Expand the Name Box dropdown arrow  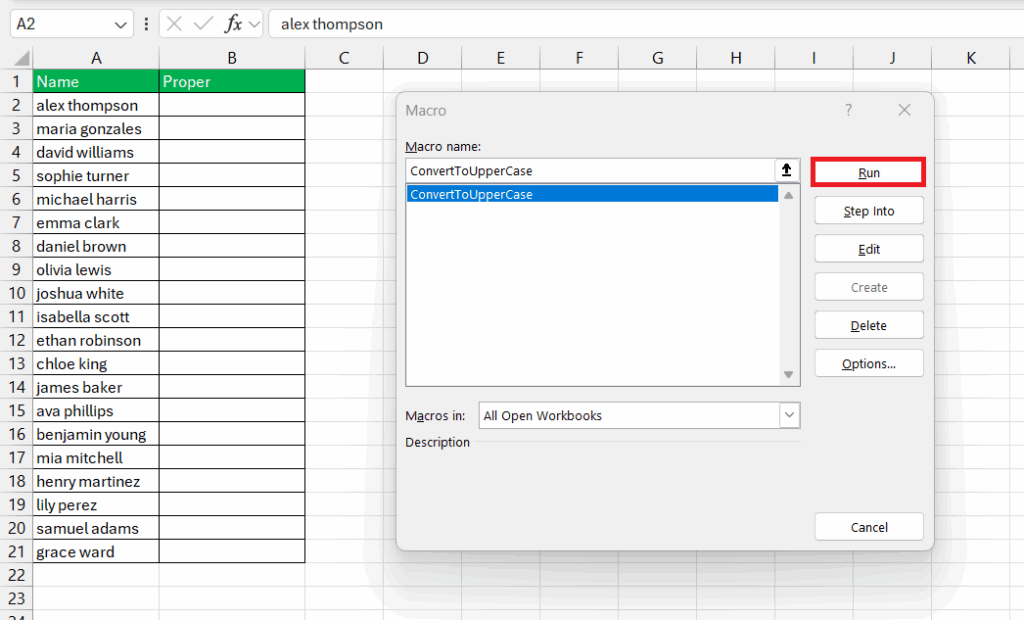pyautogui.click(x=121, y=24)
